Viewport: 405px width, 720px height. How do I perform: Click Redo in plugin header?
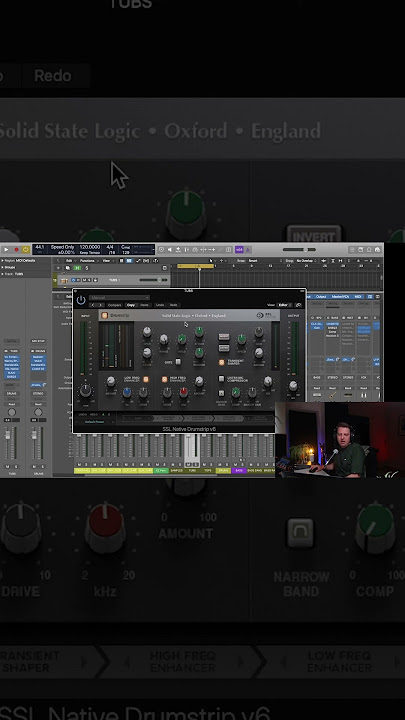(x=174, y=305)
